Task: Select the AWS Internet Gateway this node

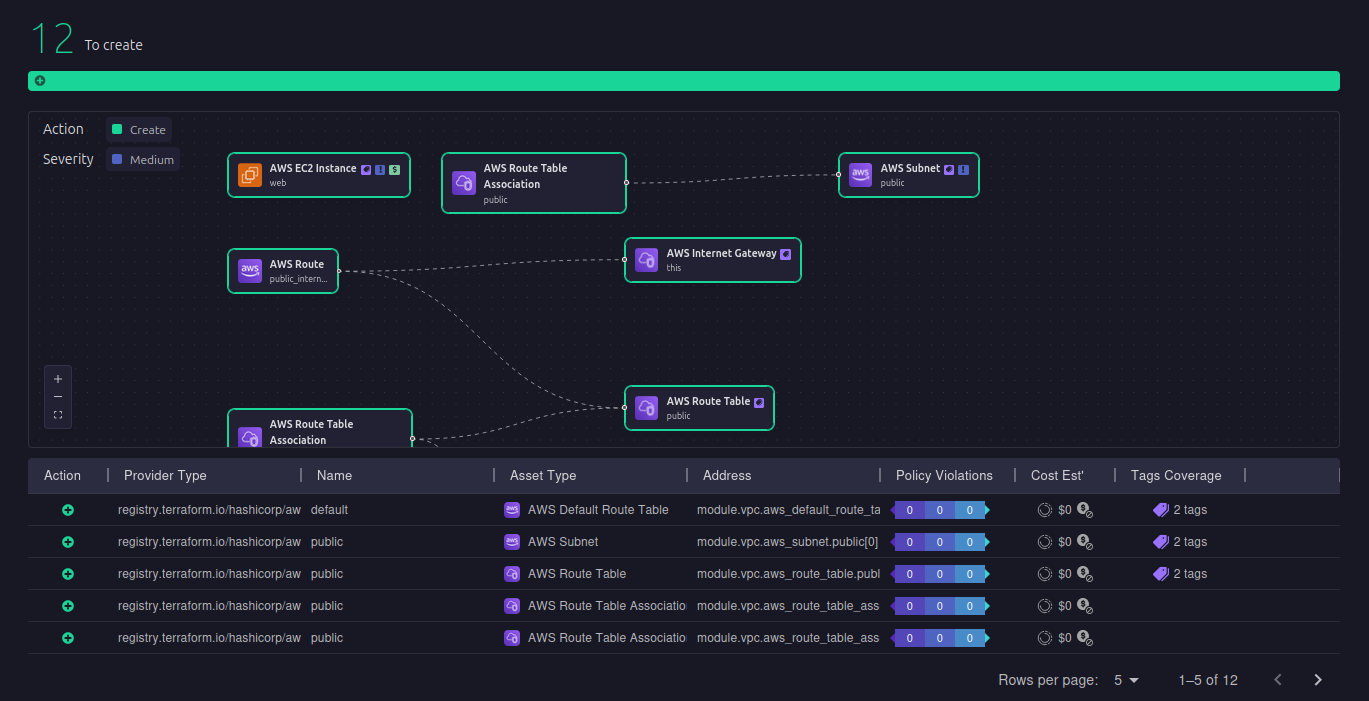Action: coord(713,260)
